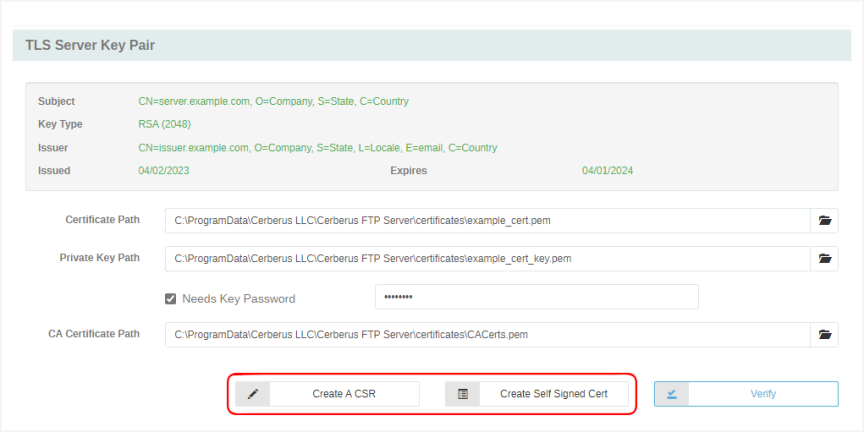Click the folder icon beside Certificate Path
Image resolution: width=864 pixels, height=432 pixels.
825,221
